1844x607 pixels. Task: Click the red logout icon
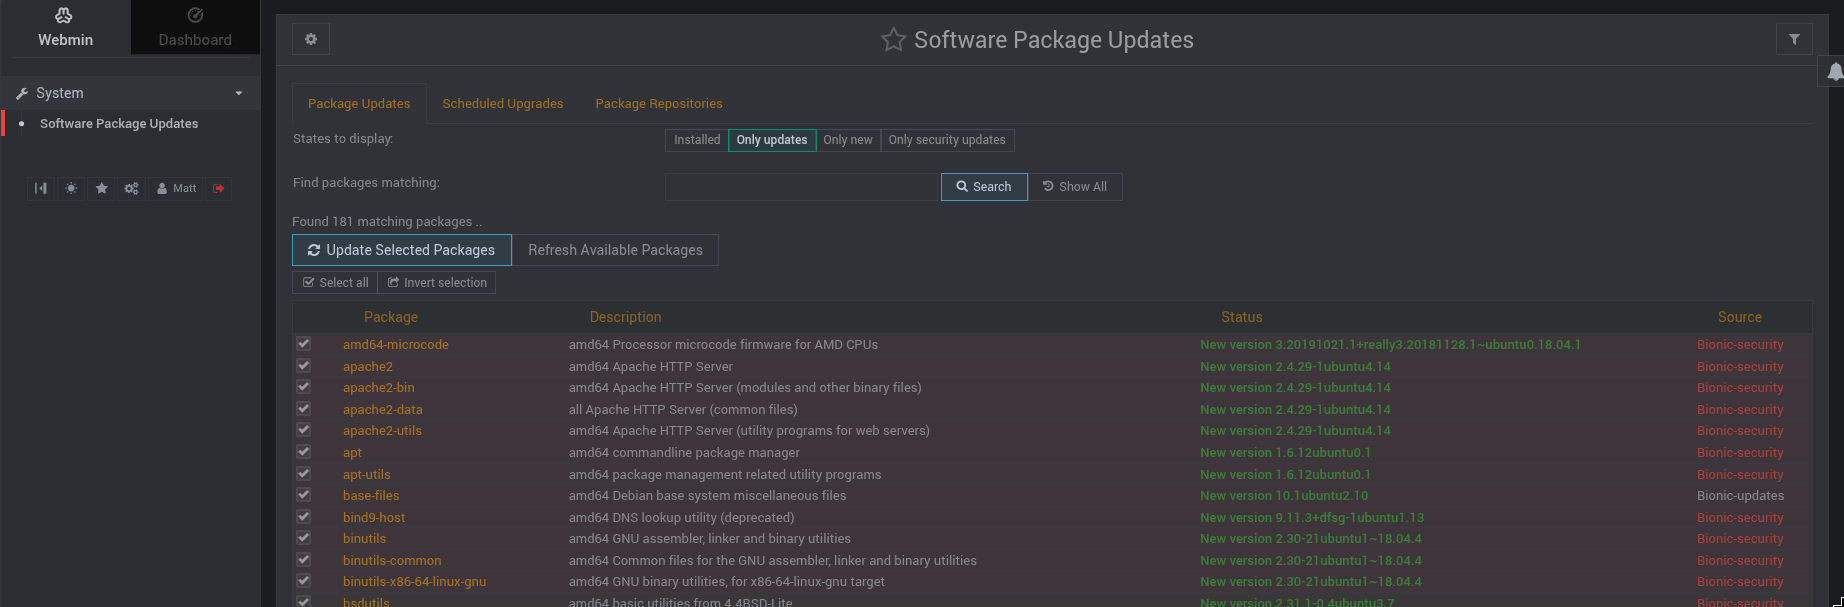(x=219, y=188)
